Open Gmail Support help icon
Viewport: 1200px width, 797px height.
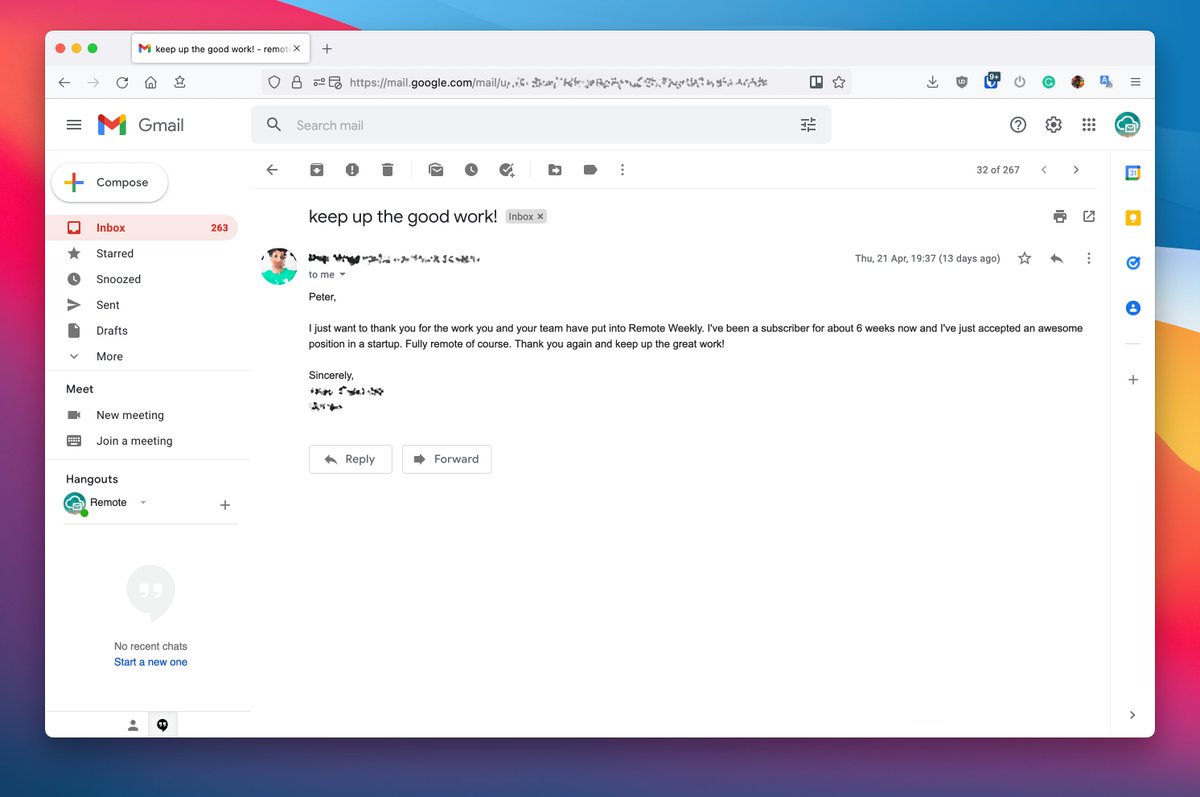1018,125
